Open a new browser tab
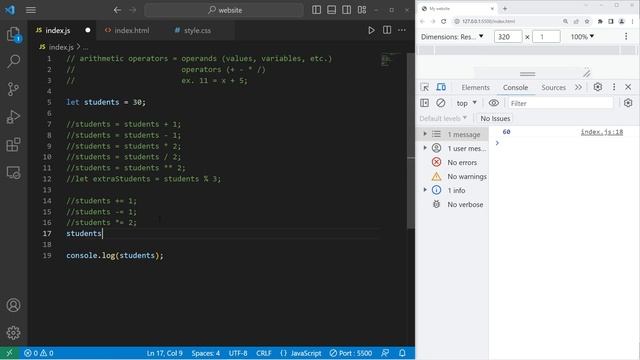640x360 pixels. pos(505,8)
